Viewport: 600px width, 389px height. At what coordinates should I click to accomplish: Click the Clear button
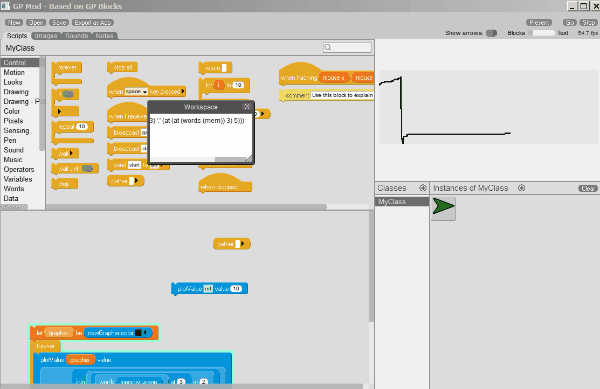point(587,188)
